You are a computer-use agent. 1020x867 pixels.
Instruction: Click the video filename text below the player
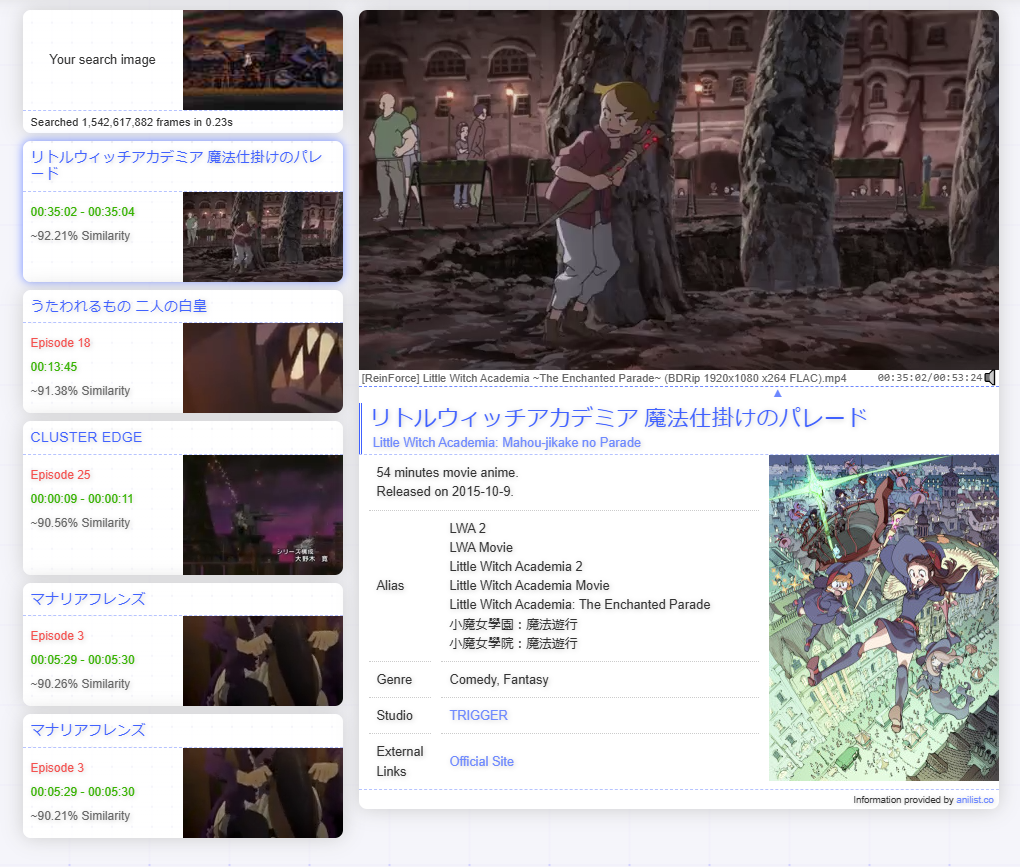point(604,379)
